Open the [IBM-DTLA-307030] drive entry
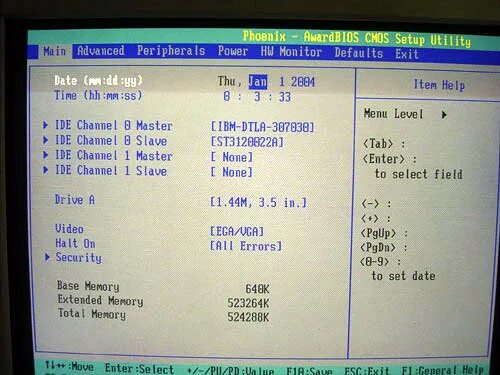 pos(262,127)
